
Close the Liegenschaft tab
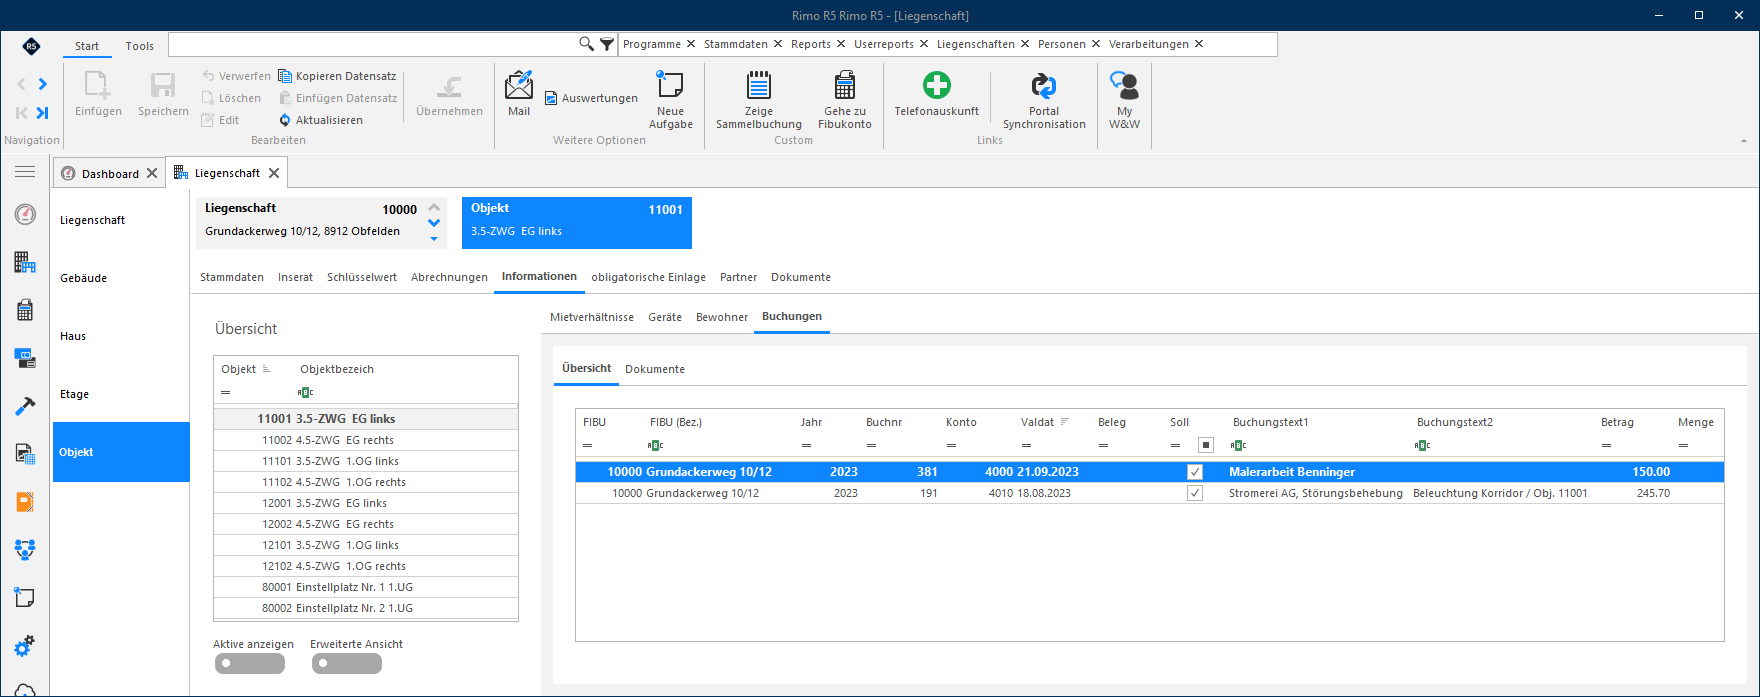coord(274,173)
